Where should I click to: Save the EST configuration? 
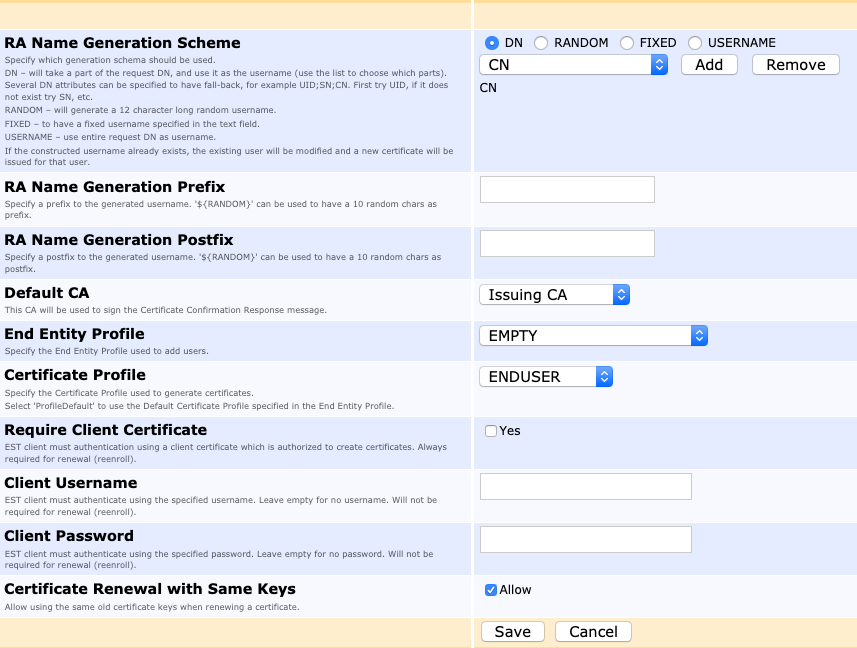512,631
